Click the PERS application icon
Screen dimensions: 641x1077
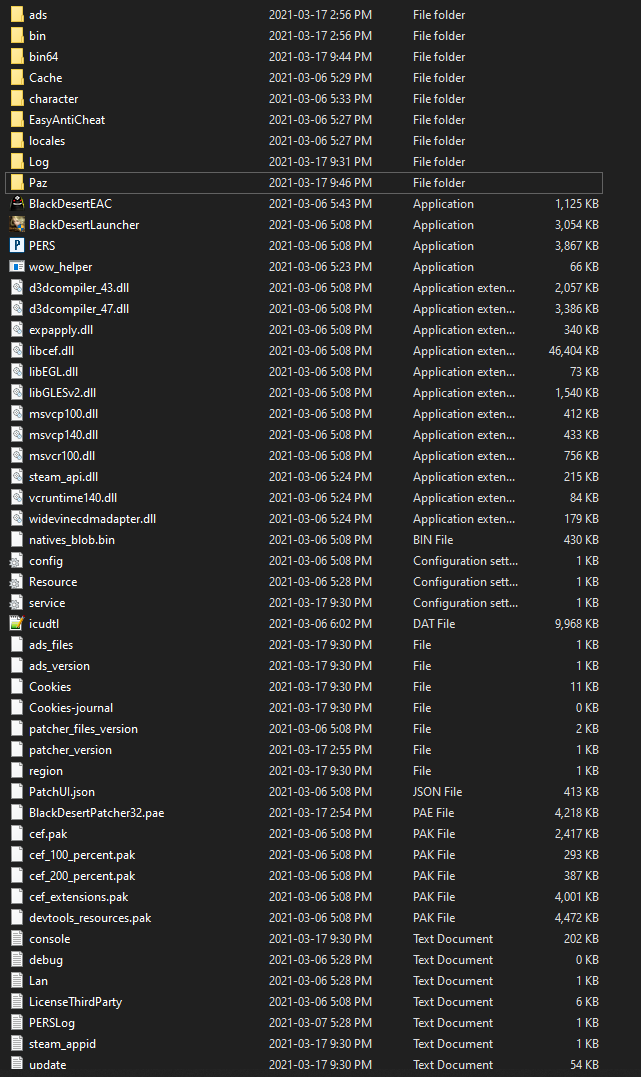(x=17, y=246)
